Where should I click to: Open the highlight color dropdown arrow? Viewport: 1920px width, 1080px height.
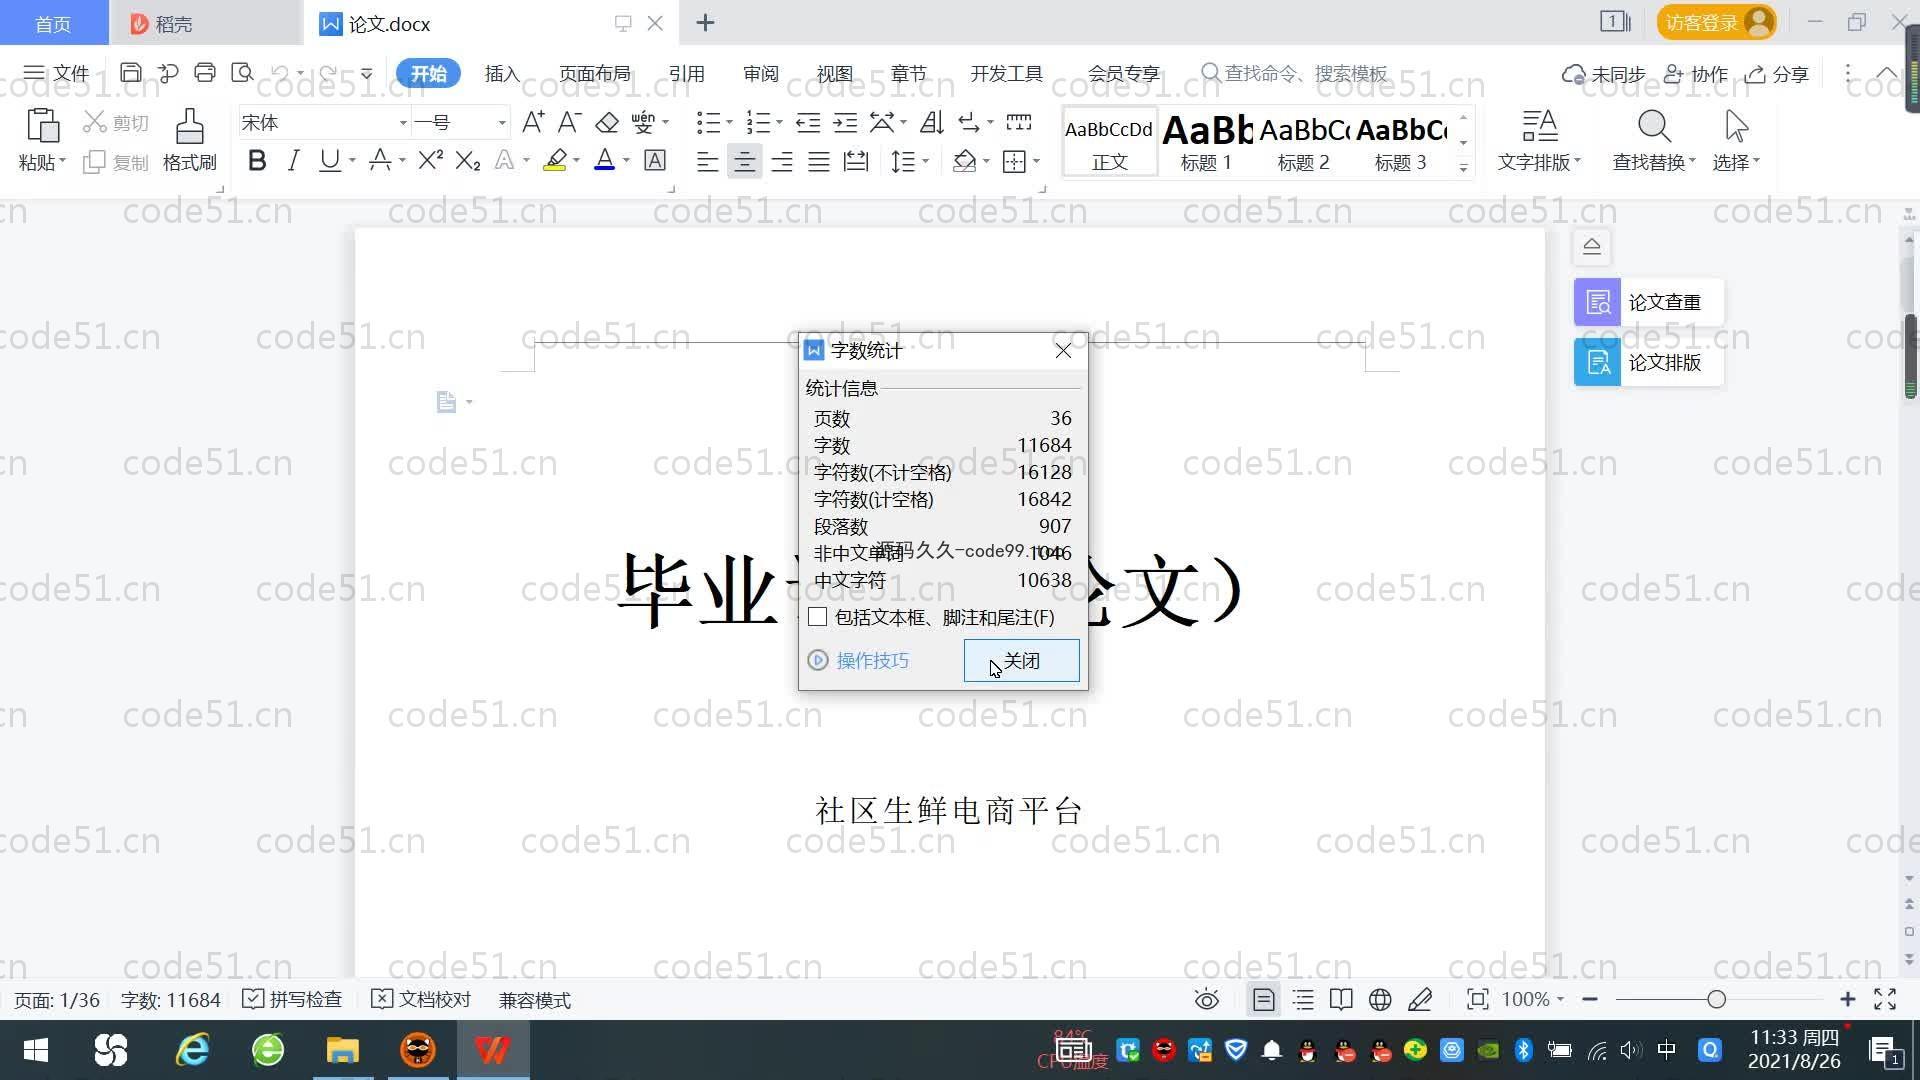(577, 161)
